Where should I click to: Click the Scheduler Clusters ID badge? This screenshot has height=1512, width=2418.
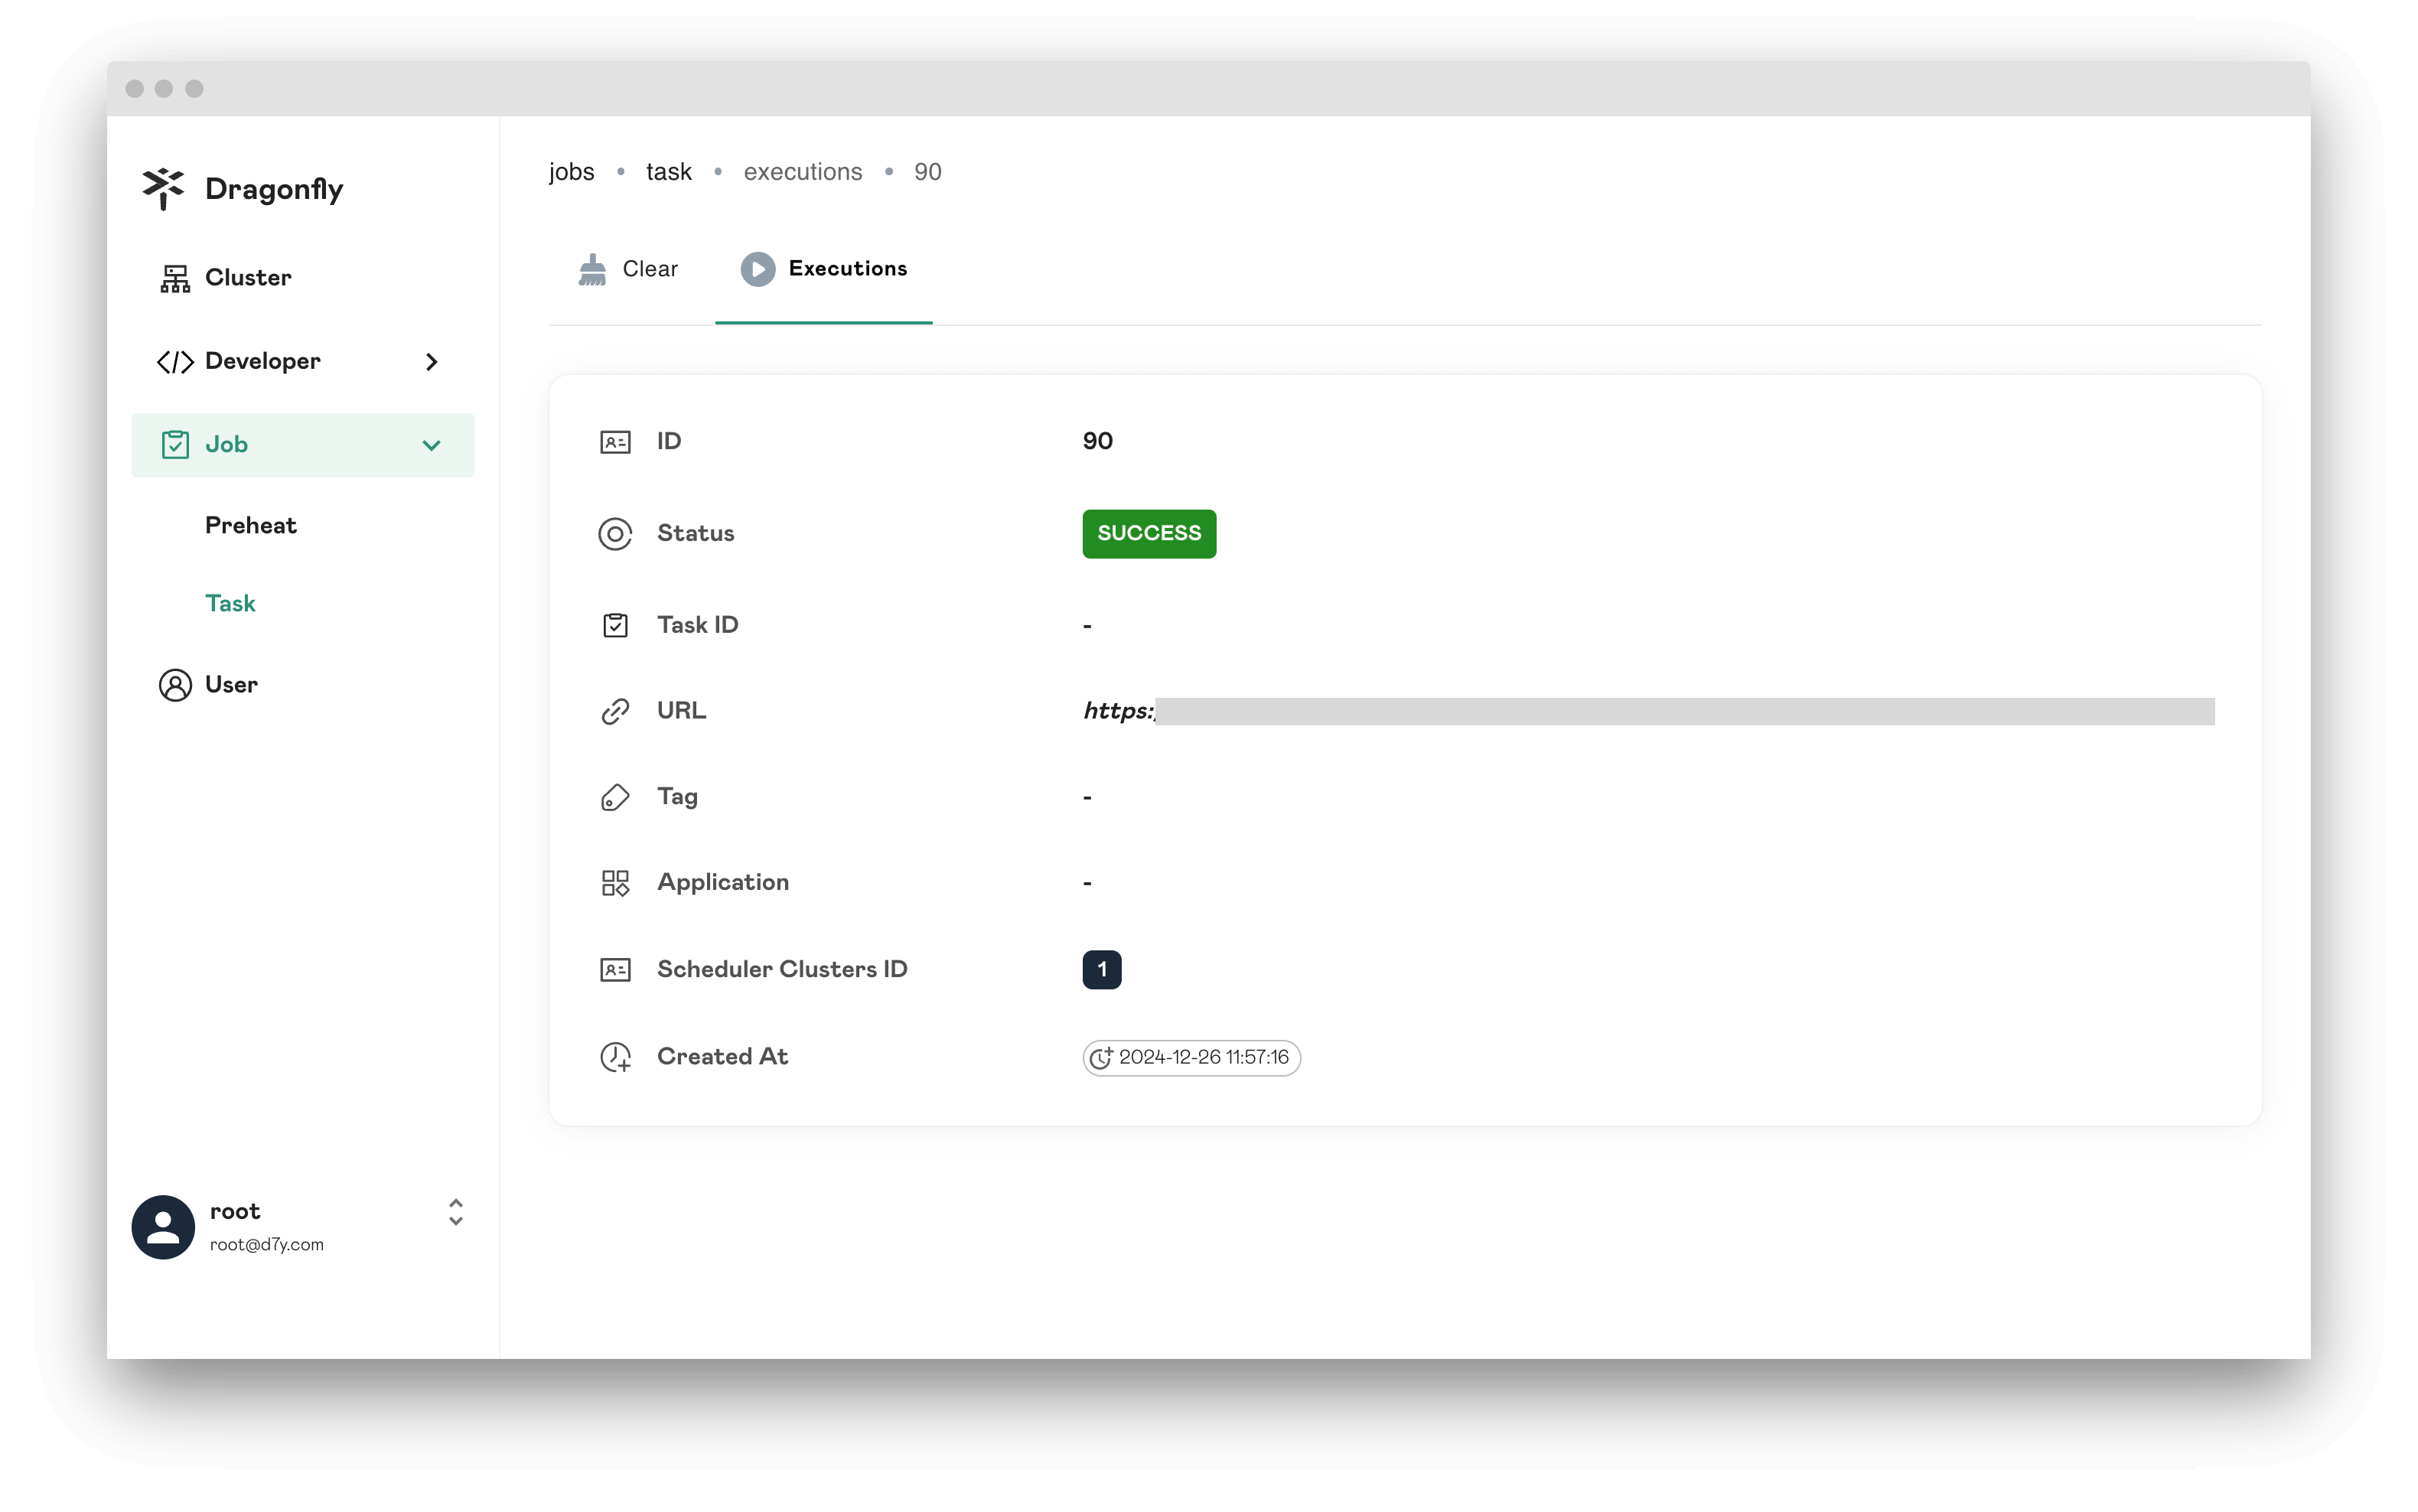(1101, 969)
